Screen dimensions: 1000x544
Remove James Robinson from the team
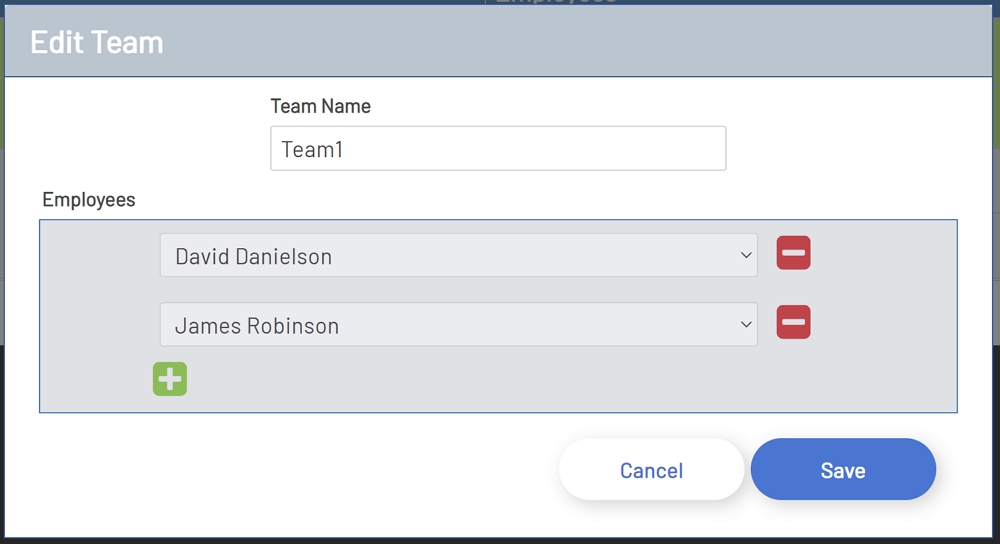[x=793, y=323]
